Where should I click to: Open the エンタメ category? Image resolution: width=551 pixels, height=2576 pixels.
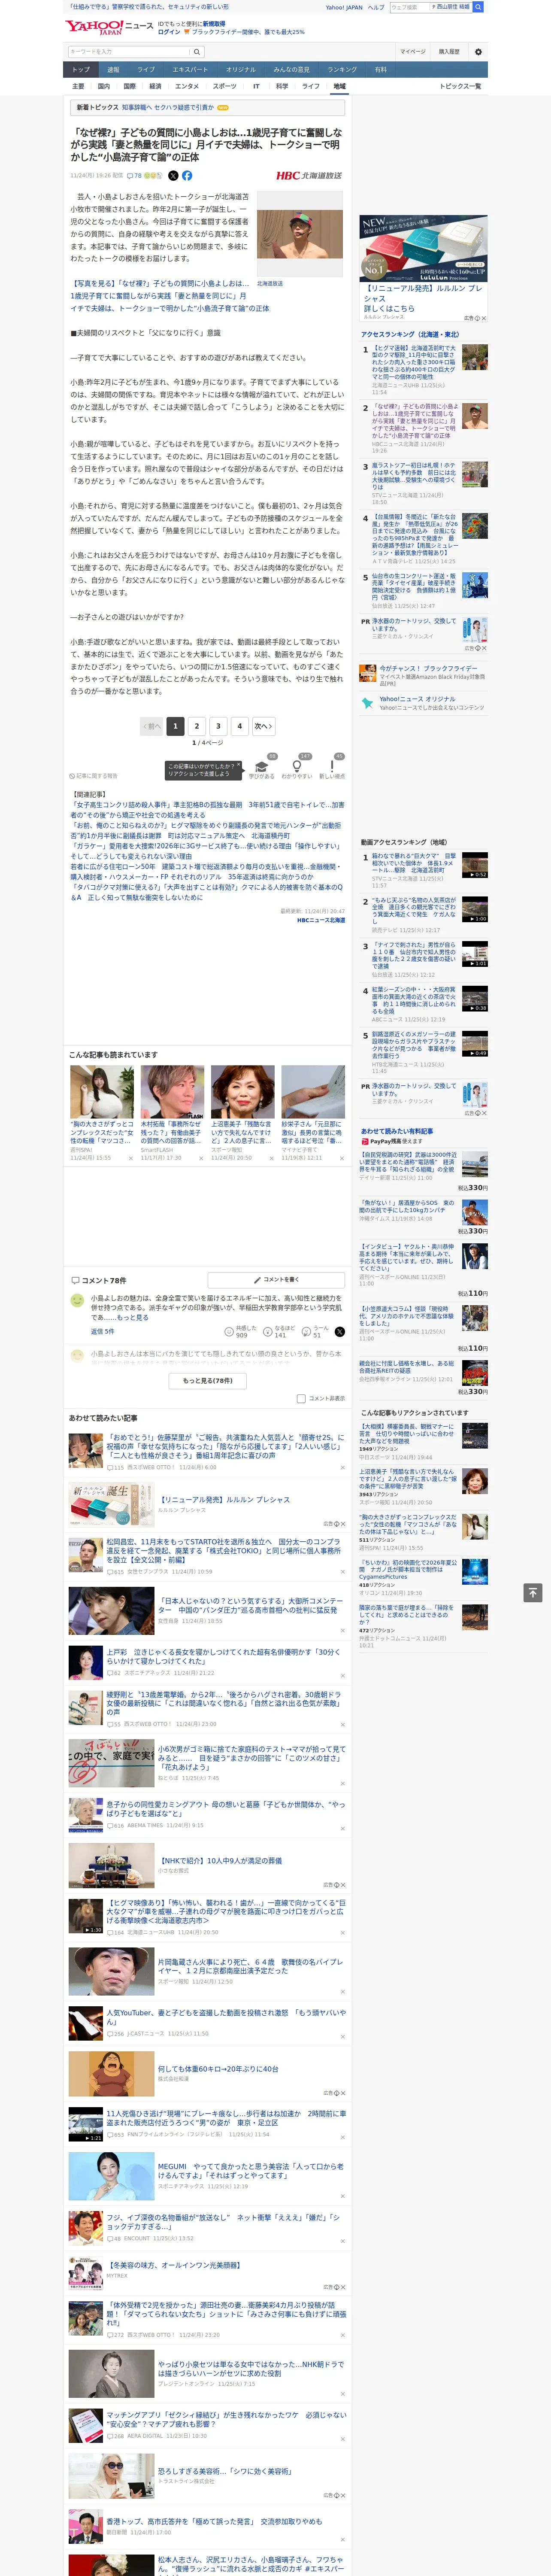[x=187, y=86]
